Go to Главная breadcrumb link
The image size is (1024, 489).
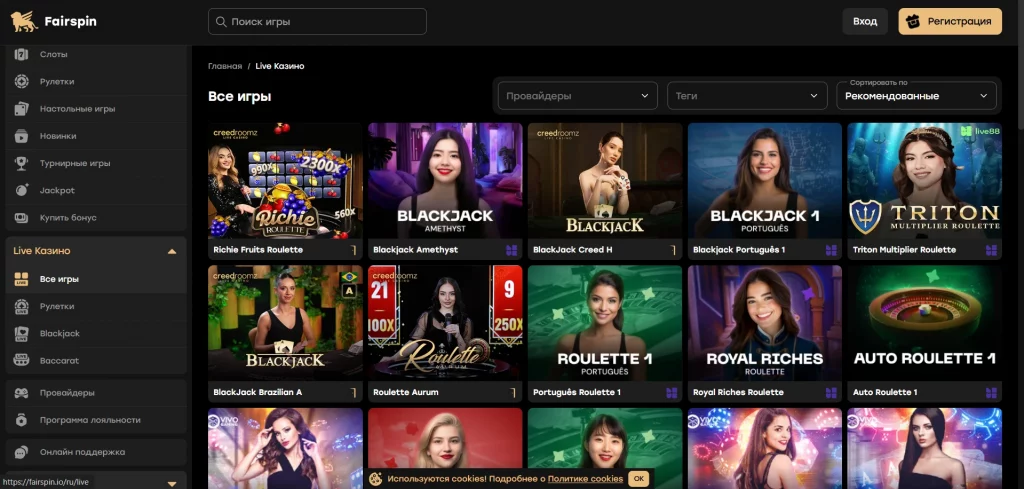(225, 66)
